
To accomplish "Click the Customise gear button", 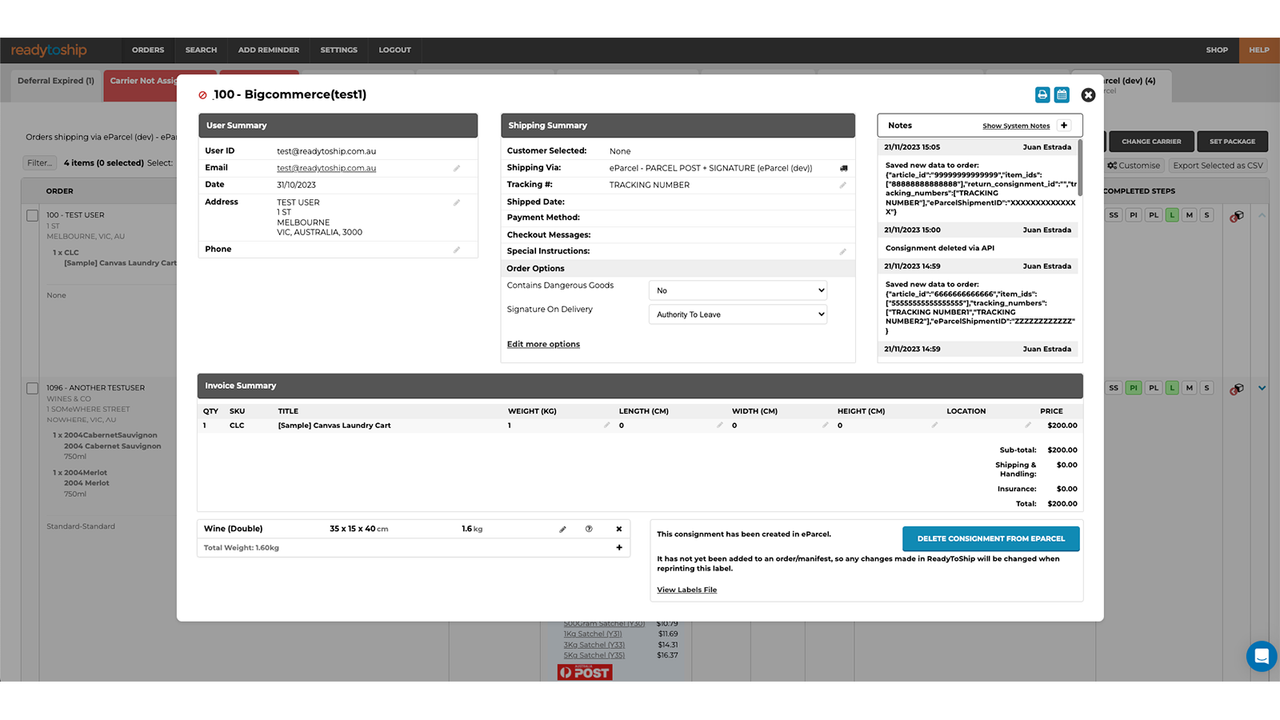I will click(1134, 165).
